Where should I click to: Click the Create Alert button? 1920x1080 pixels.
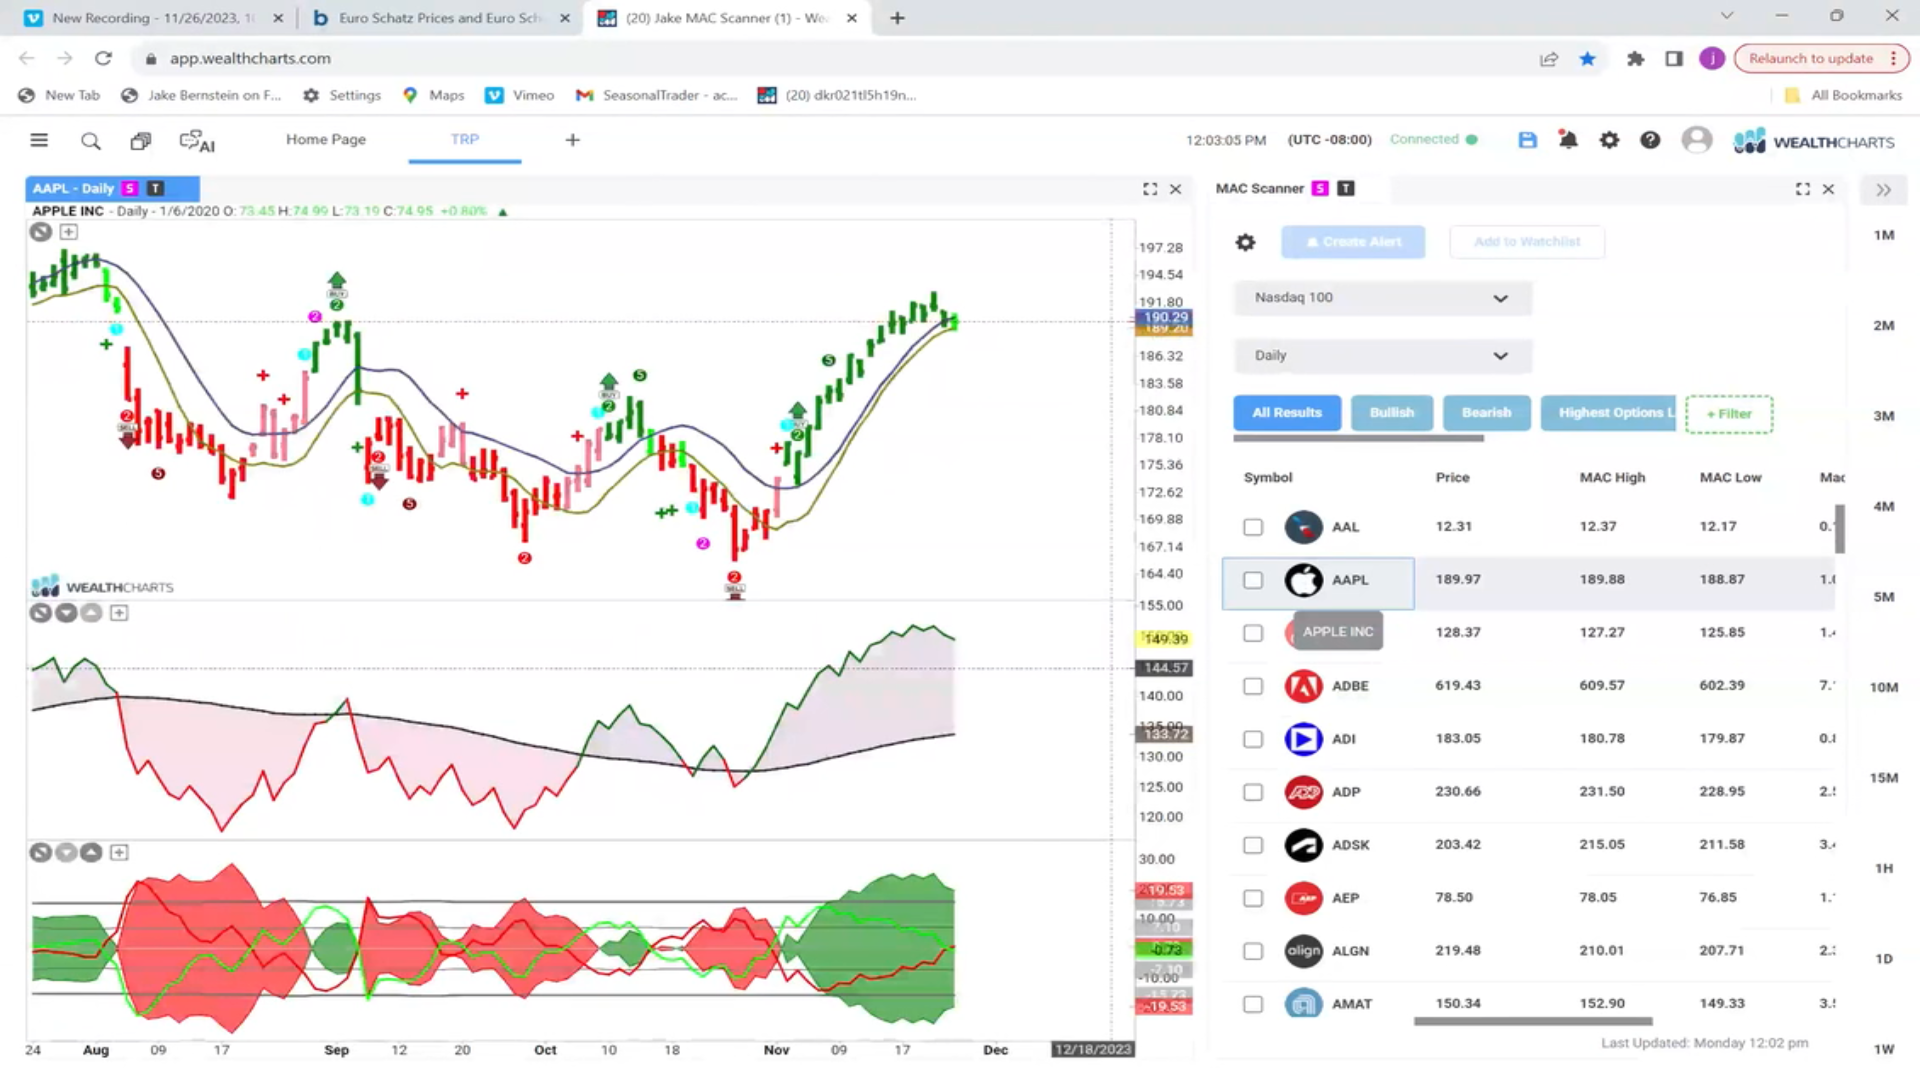[1353, 242]
